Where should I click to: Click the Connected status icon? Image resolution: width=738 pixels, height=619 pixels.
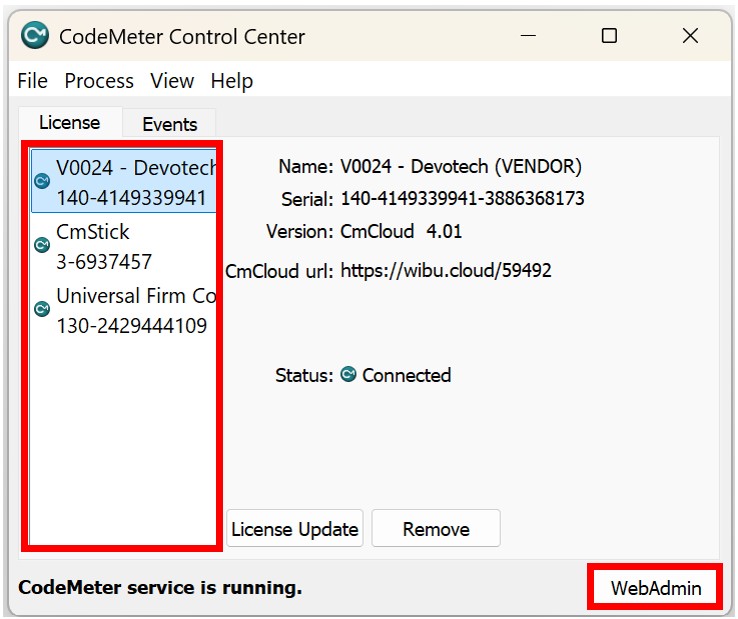point(348,374)
